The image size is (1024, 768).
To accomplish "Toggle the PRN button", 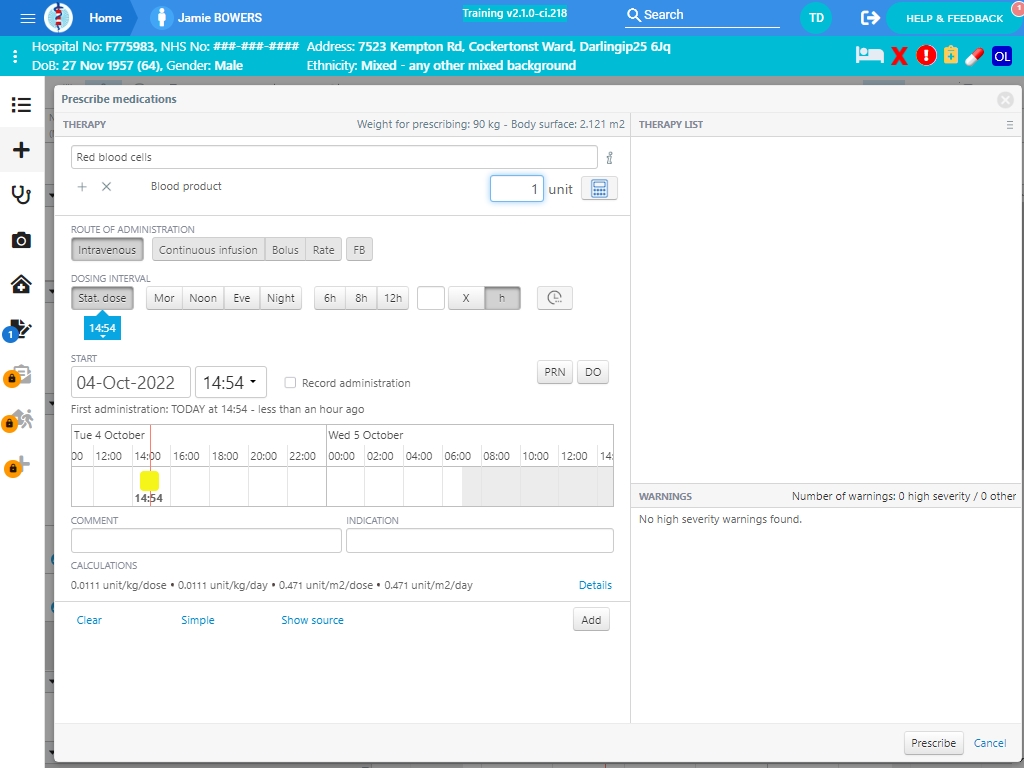I will coord(554,372).
